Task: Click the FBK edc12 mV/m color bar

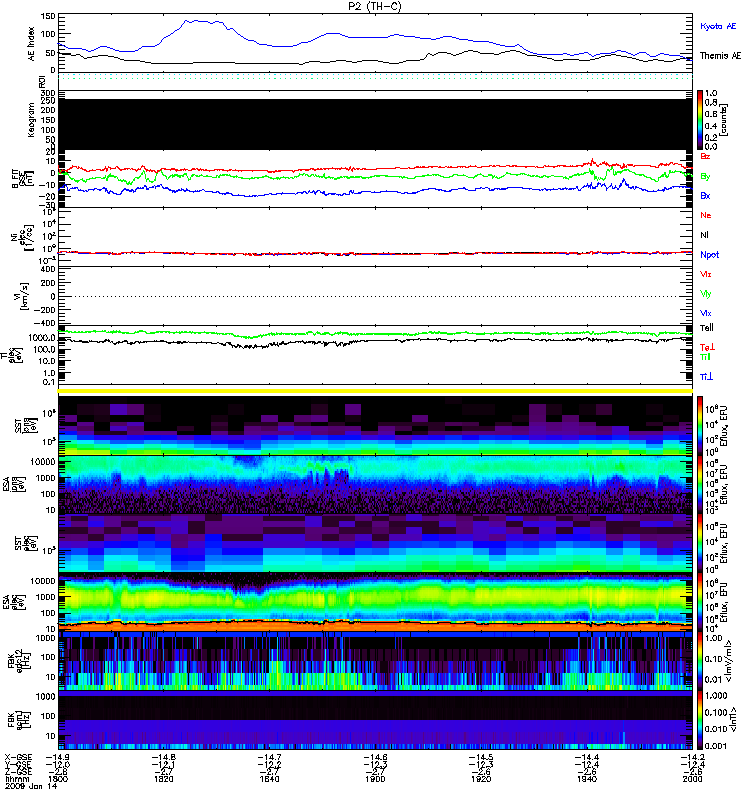Action: tap(700, 662)
